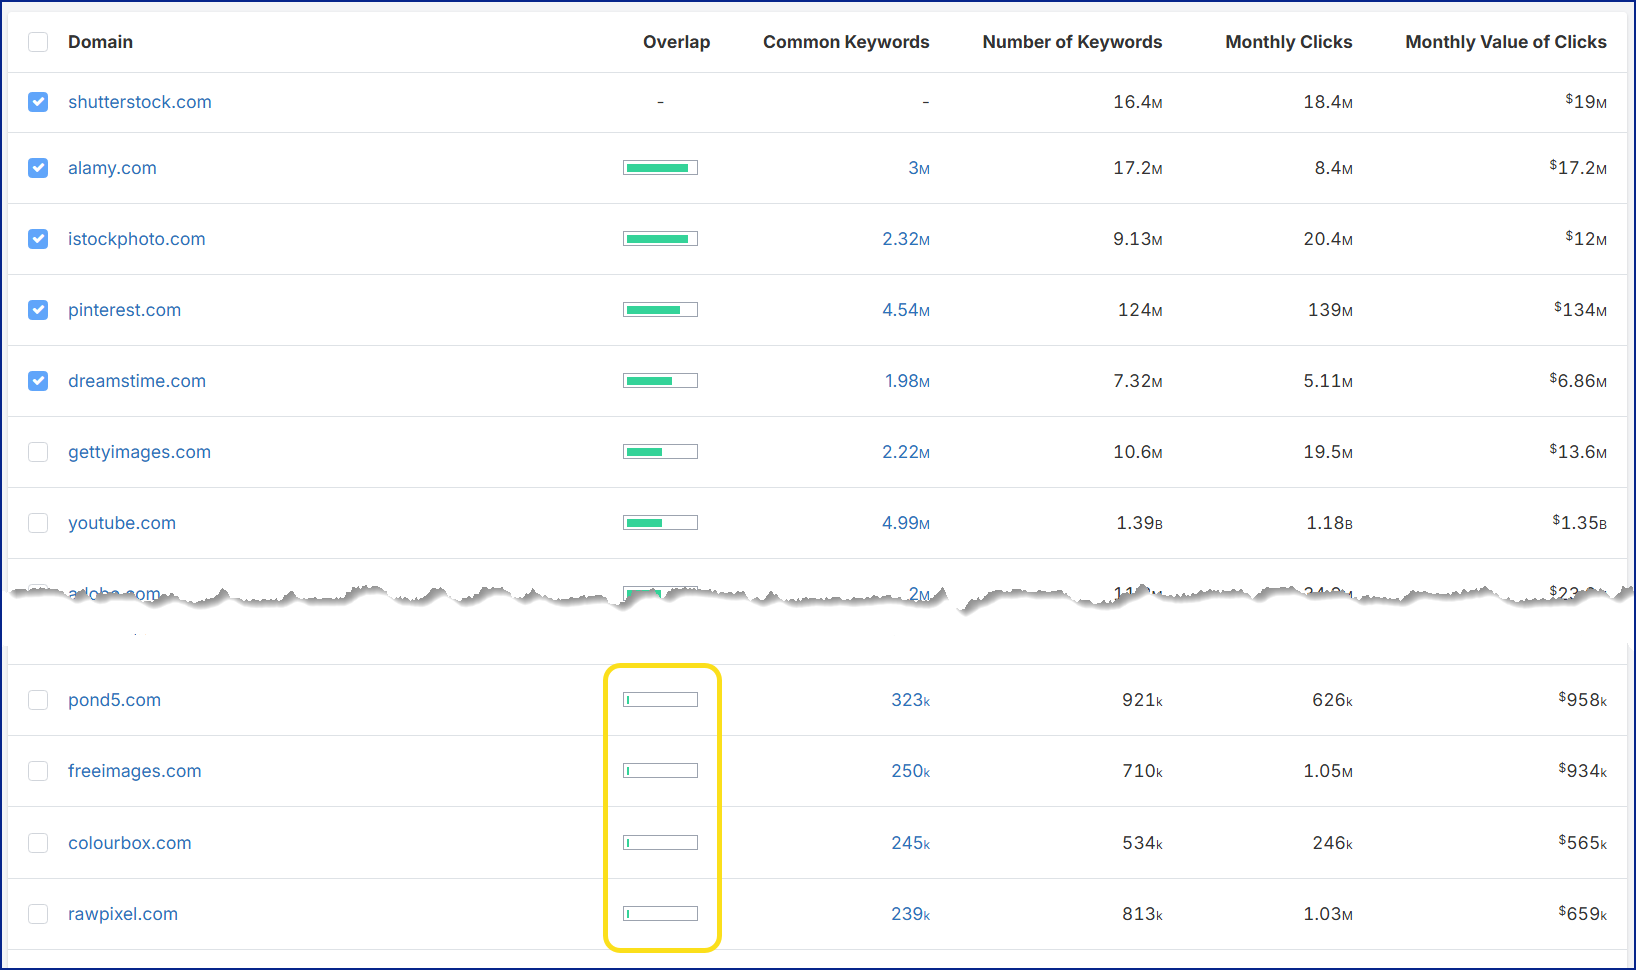
Task: Select istockphoto.com monthly clicks 20.4M
Action: click(1328, 239)
